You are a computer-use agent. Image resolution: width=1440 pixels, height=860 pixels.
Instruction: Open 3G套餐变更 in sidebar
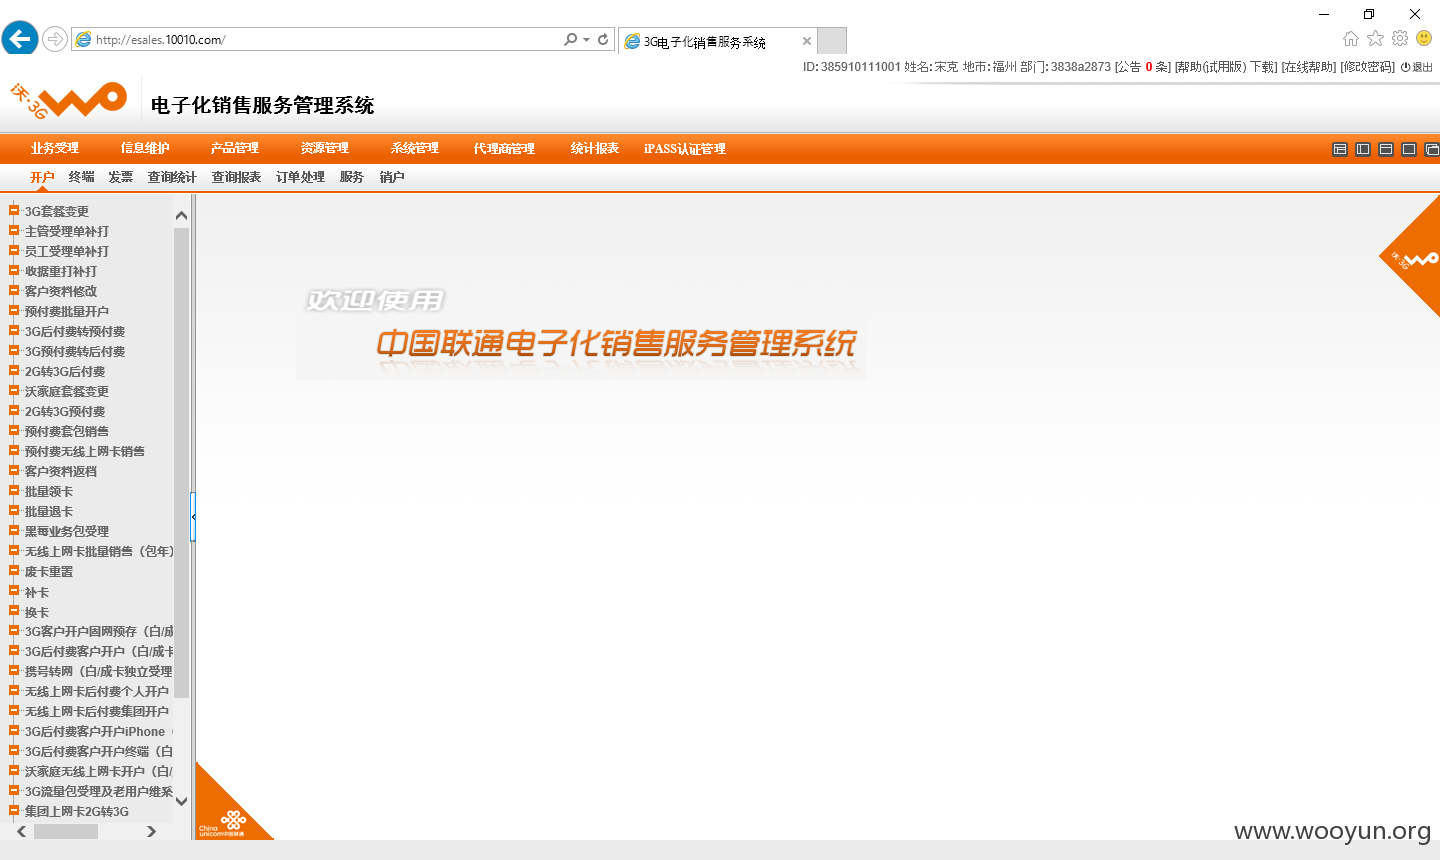pos(57,211)
